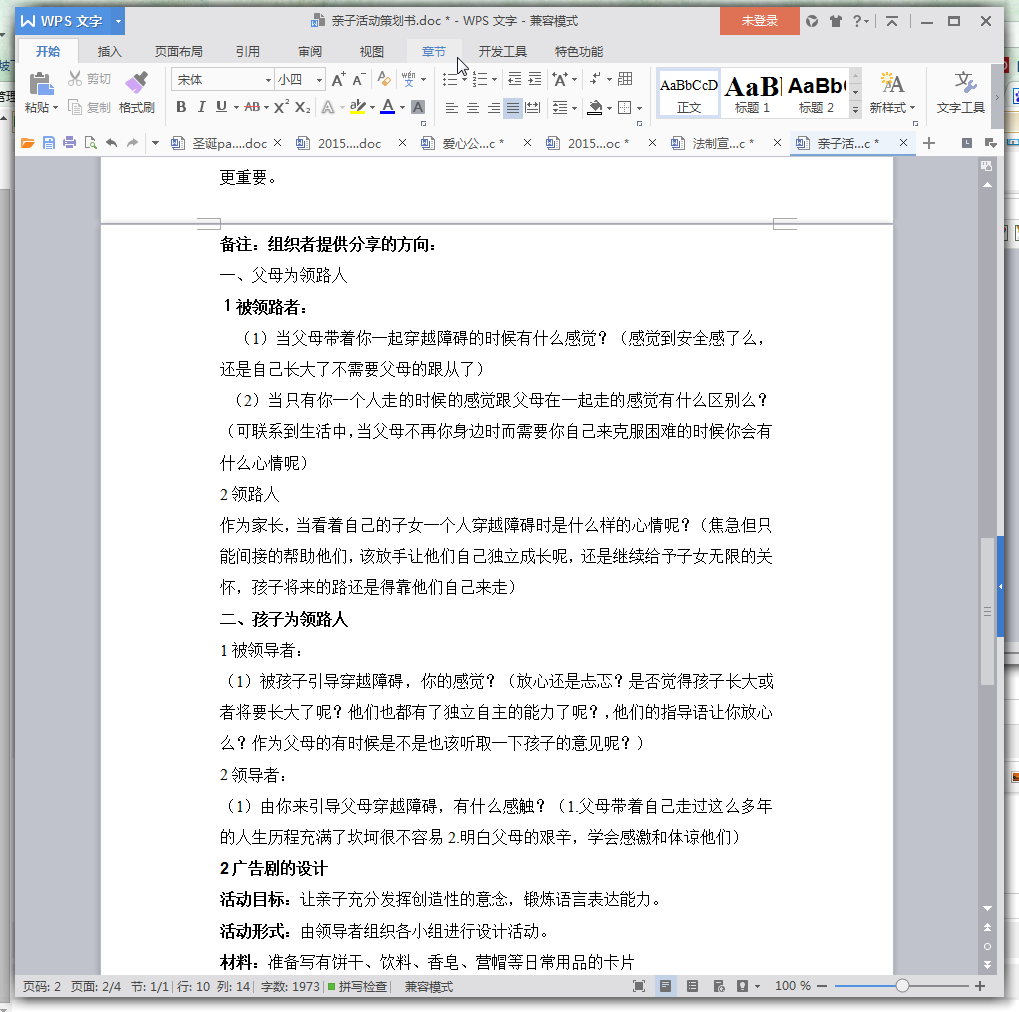Apply the 标题 1 heading style
This screenshot has height=1012, width=1019.
pos(752,93)
